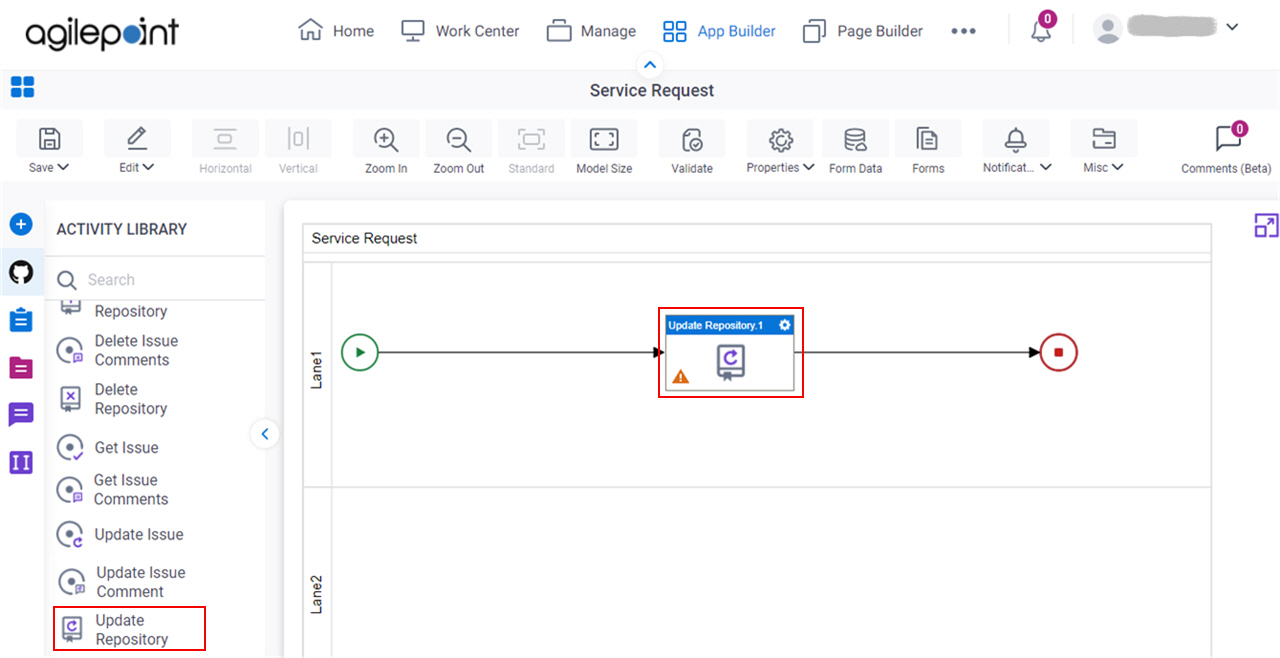
Task: Collapse the Activity Library panel
Action: [264, 434]
